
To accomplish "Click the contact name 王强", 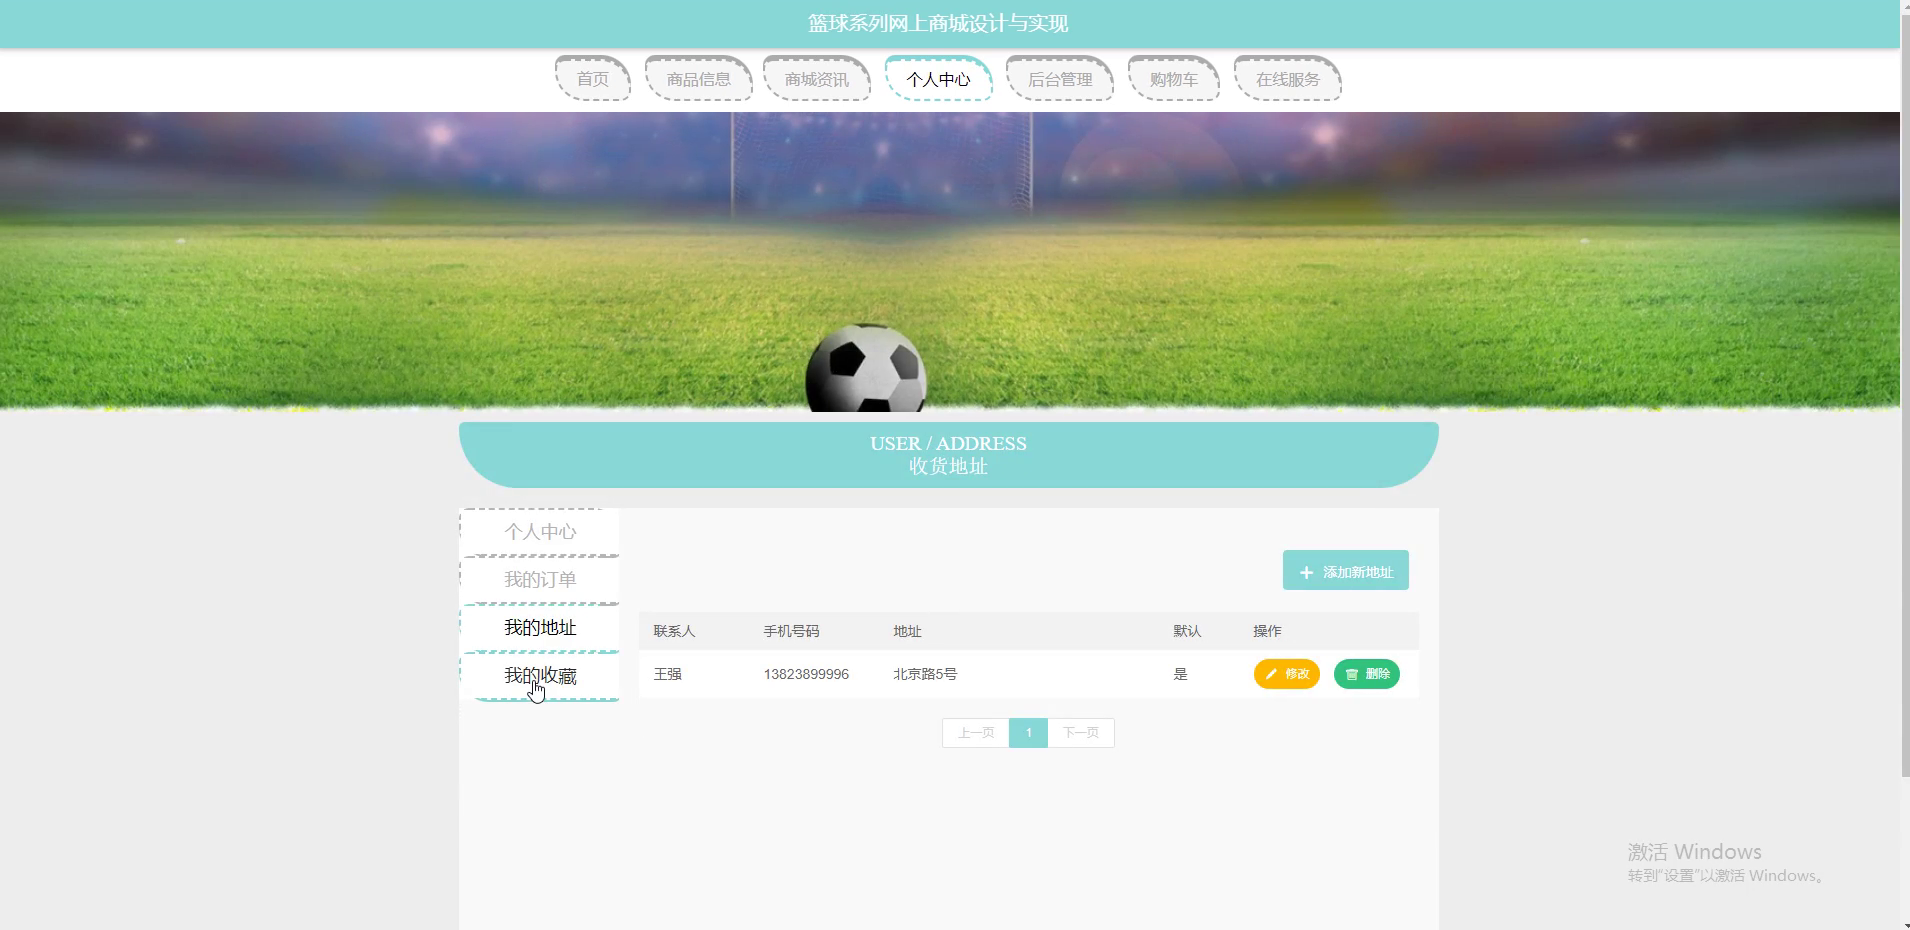I will click(x=668, y=674).
